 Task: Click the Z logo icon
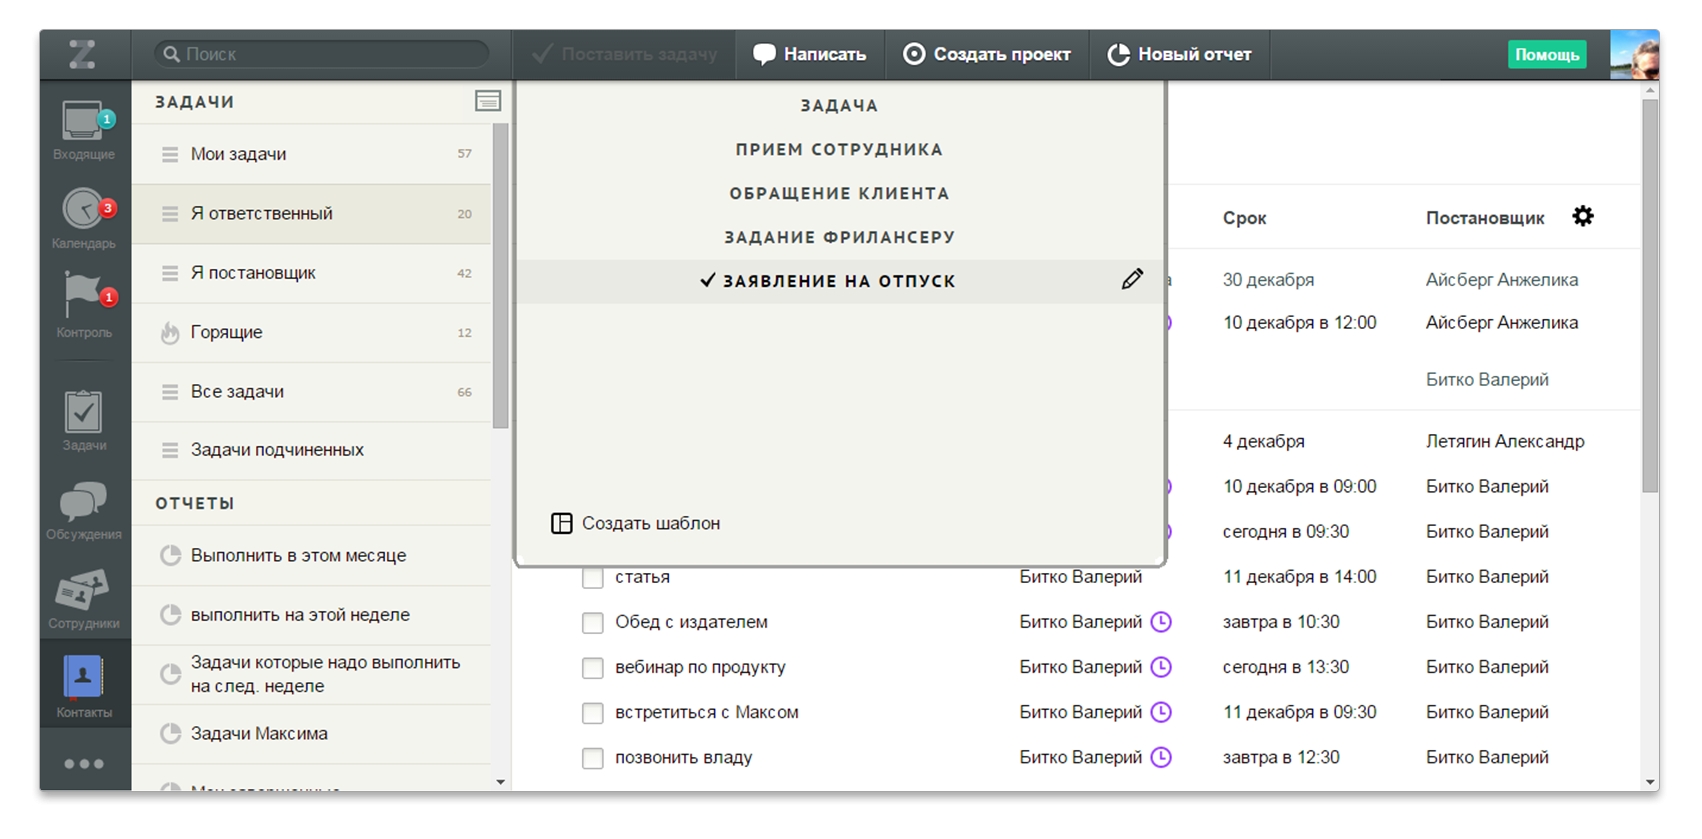pyautogui.click(x=83, y=54)
